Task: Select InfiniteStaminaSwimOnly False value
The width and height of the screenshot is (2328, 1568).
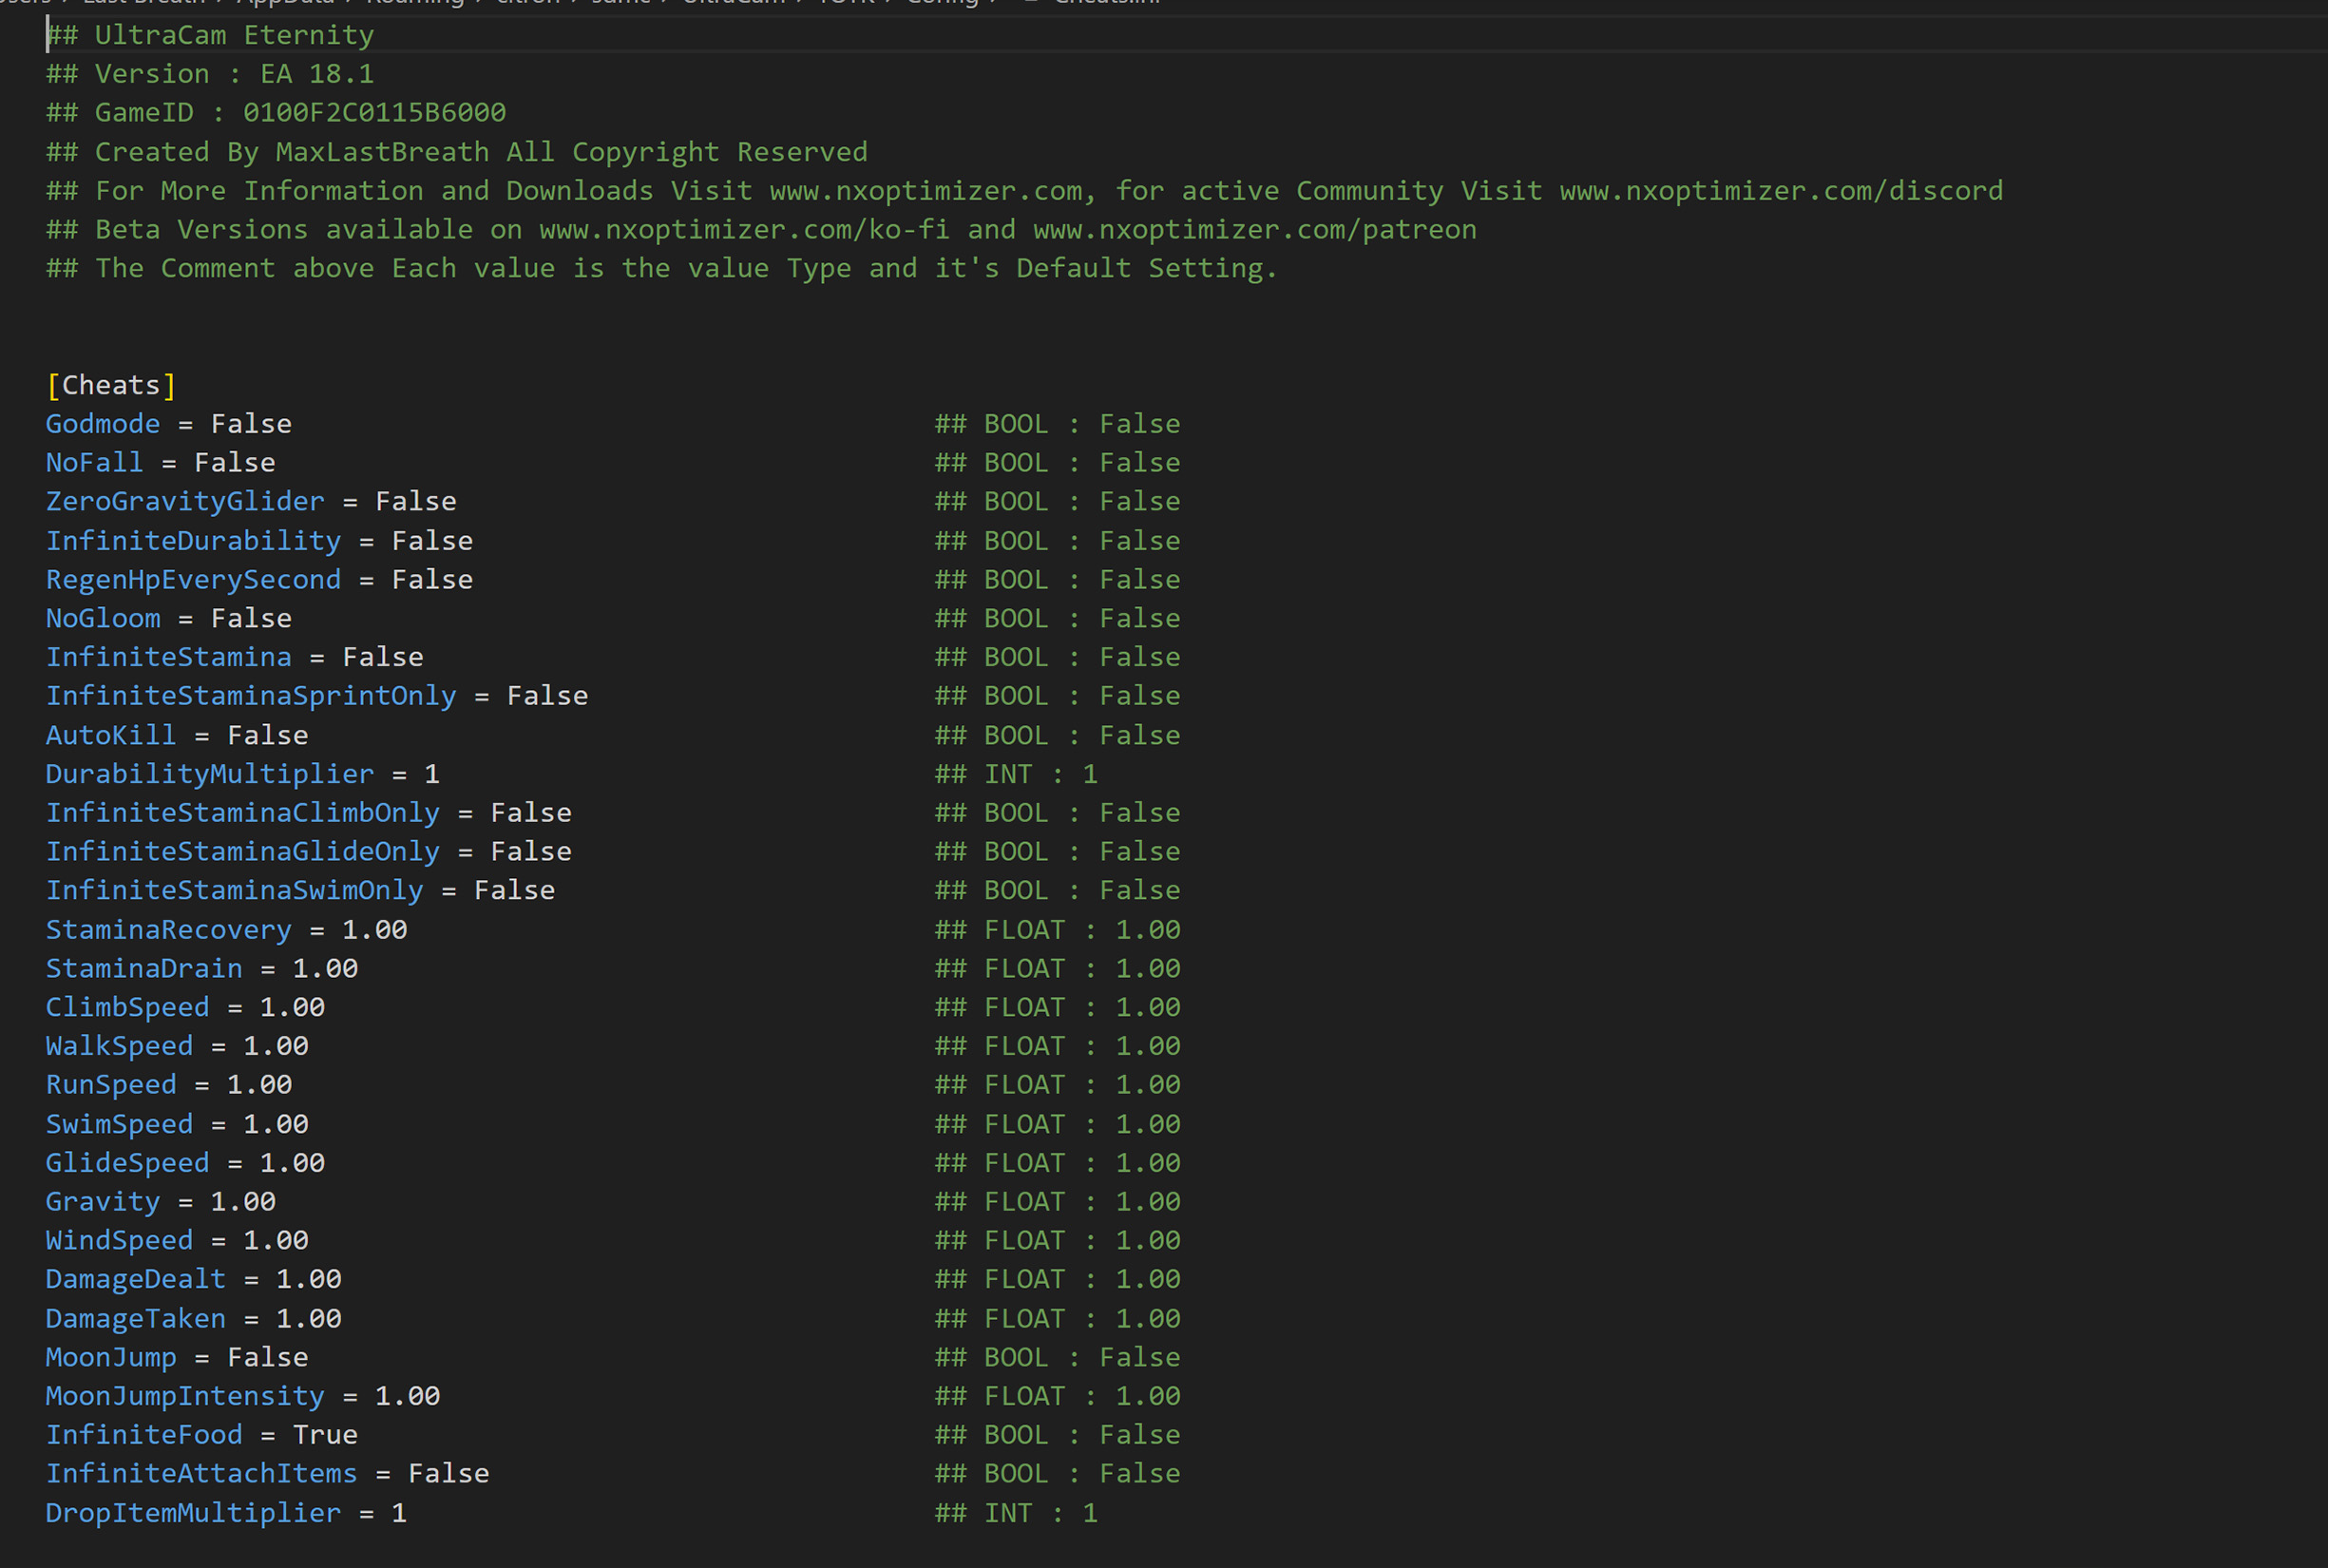Action: tap(514, 891)
